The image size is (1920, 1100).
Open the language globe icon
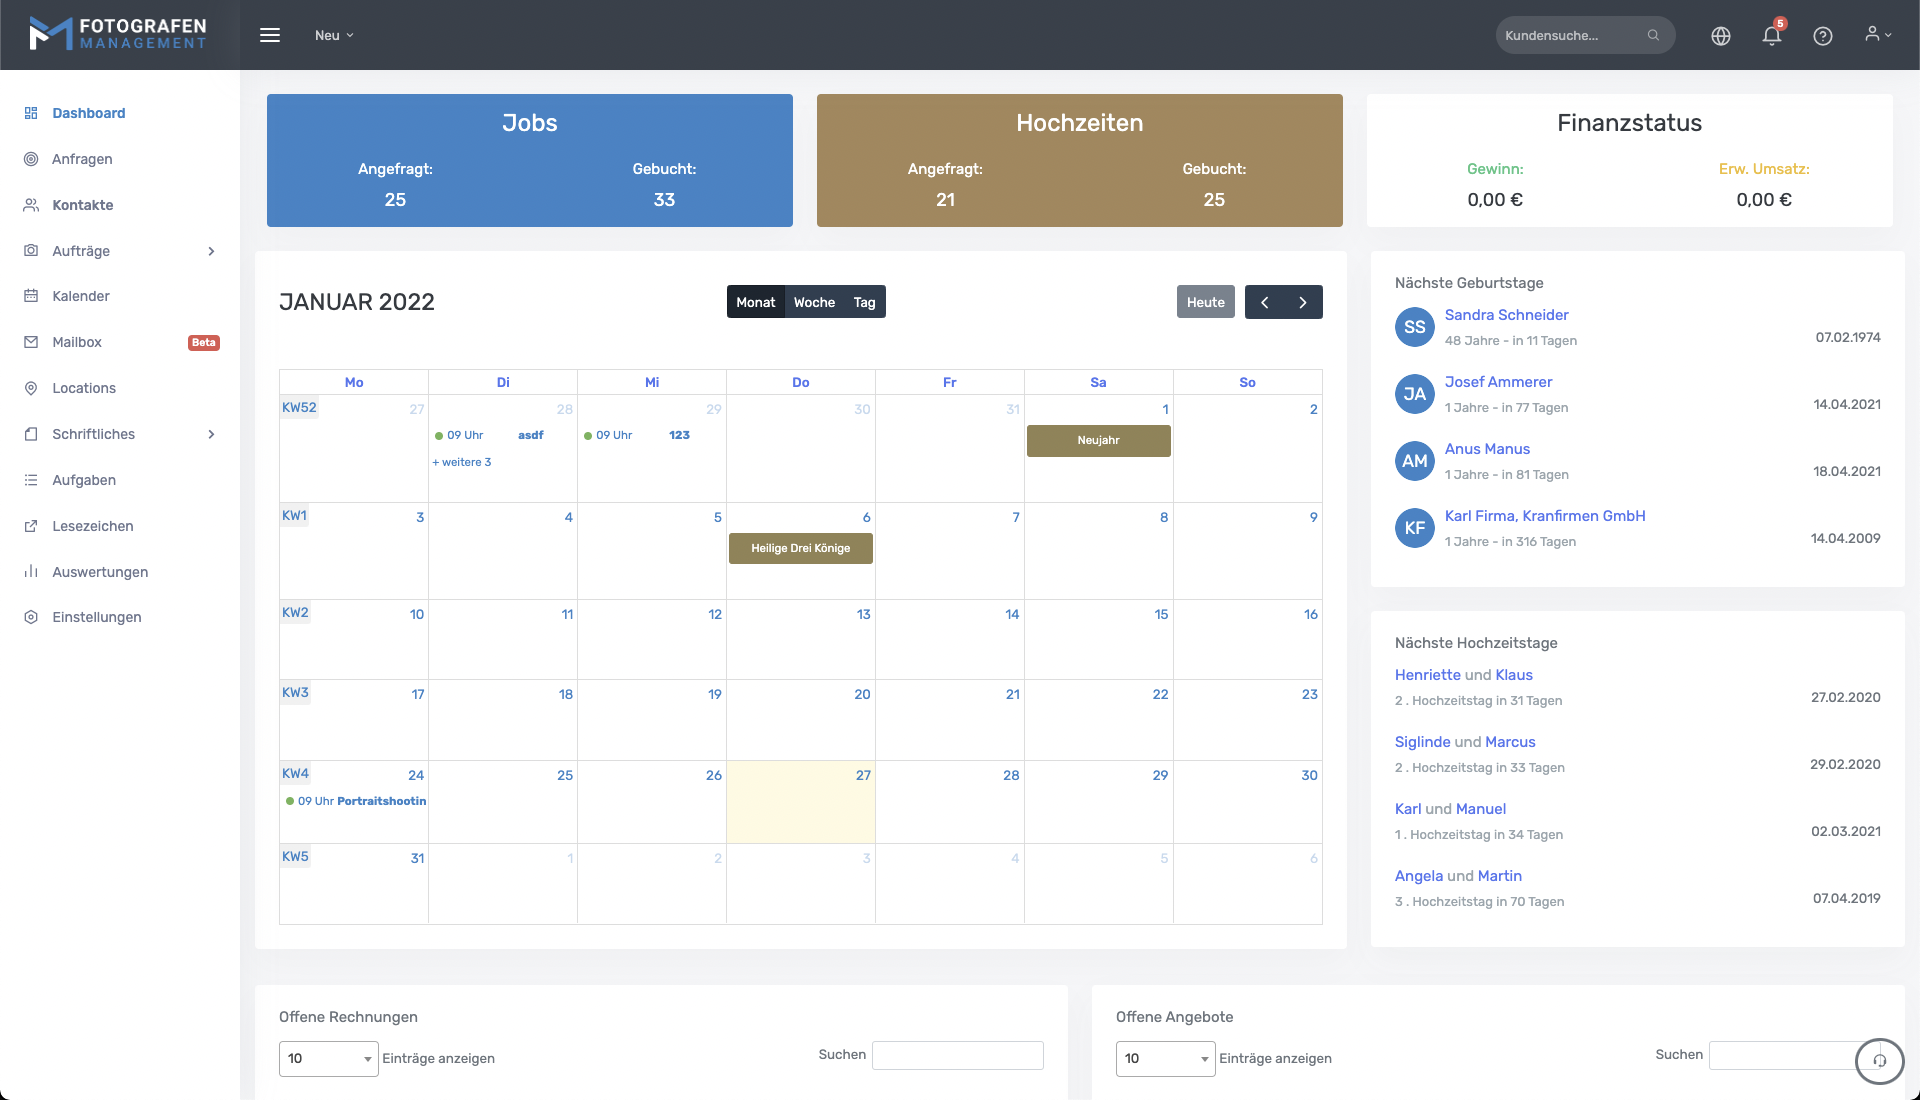(1720, 36)
